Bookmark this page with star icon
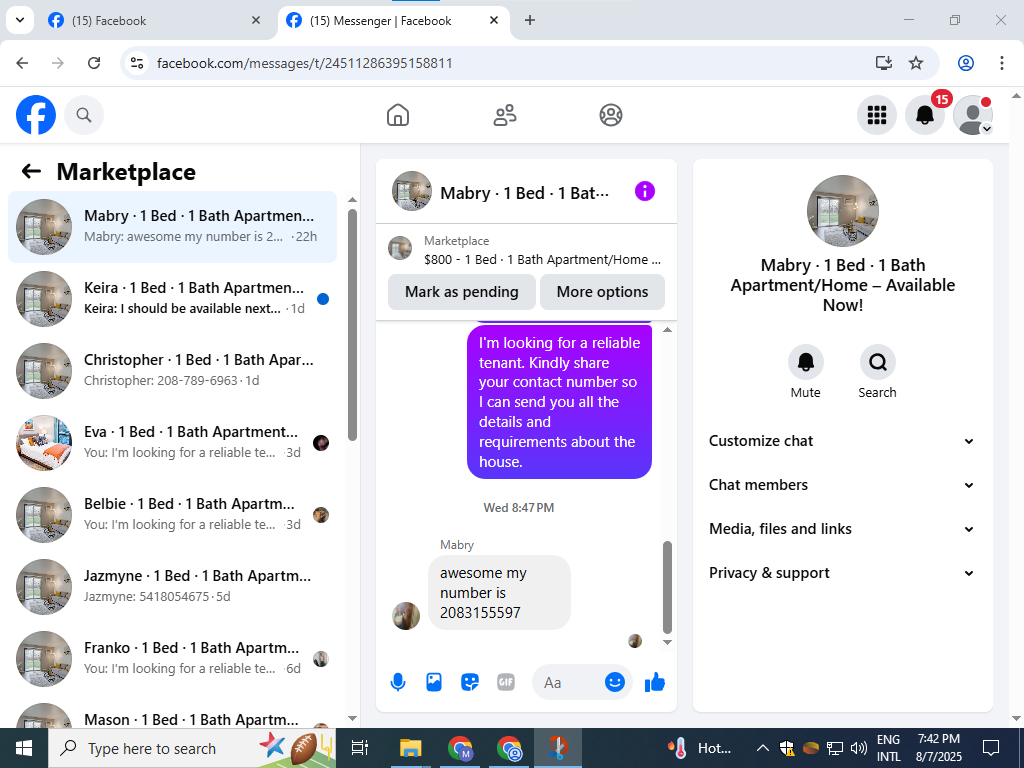The height and width of the screenshot is (768, 1024). (916, 63)
